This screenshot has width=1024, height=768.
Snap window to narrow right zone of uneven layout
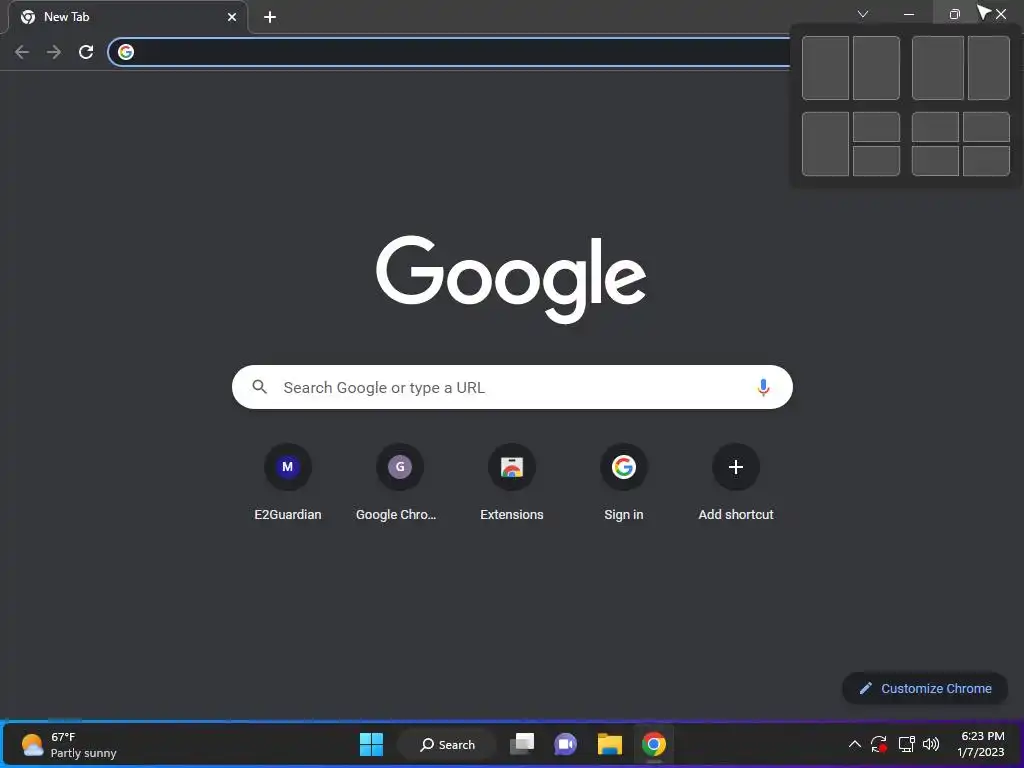click(989, 68)
